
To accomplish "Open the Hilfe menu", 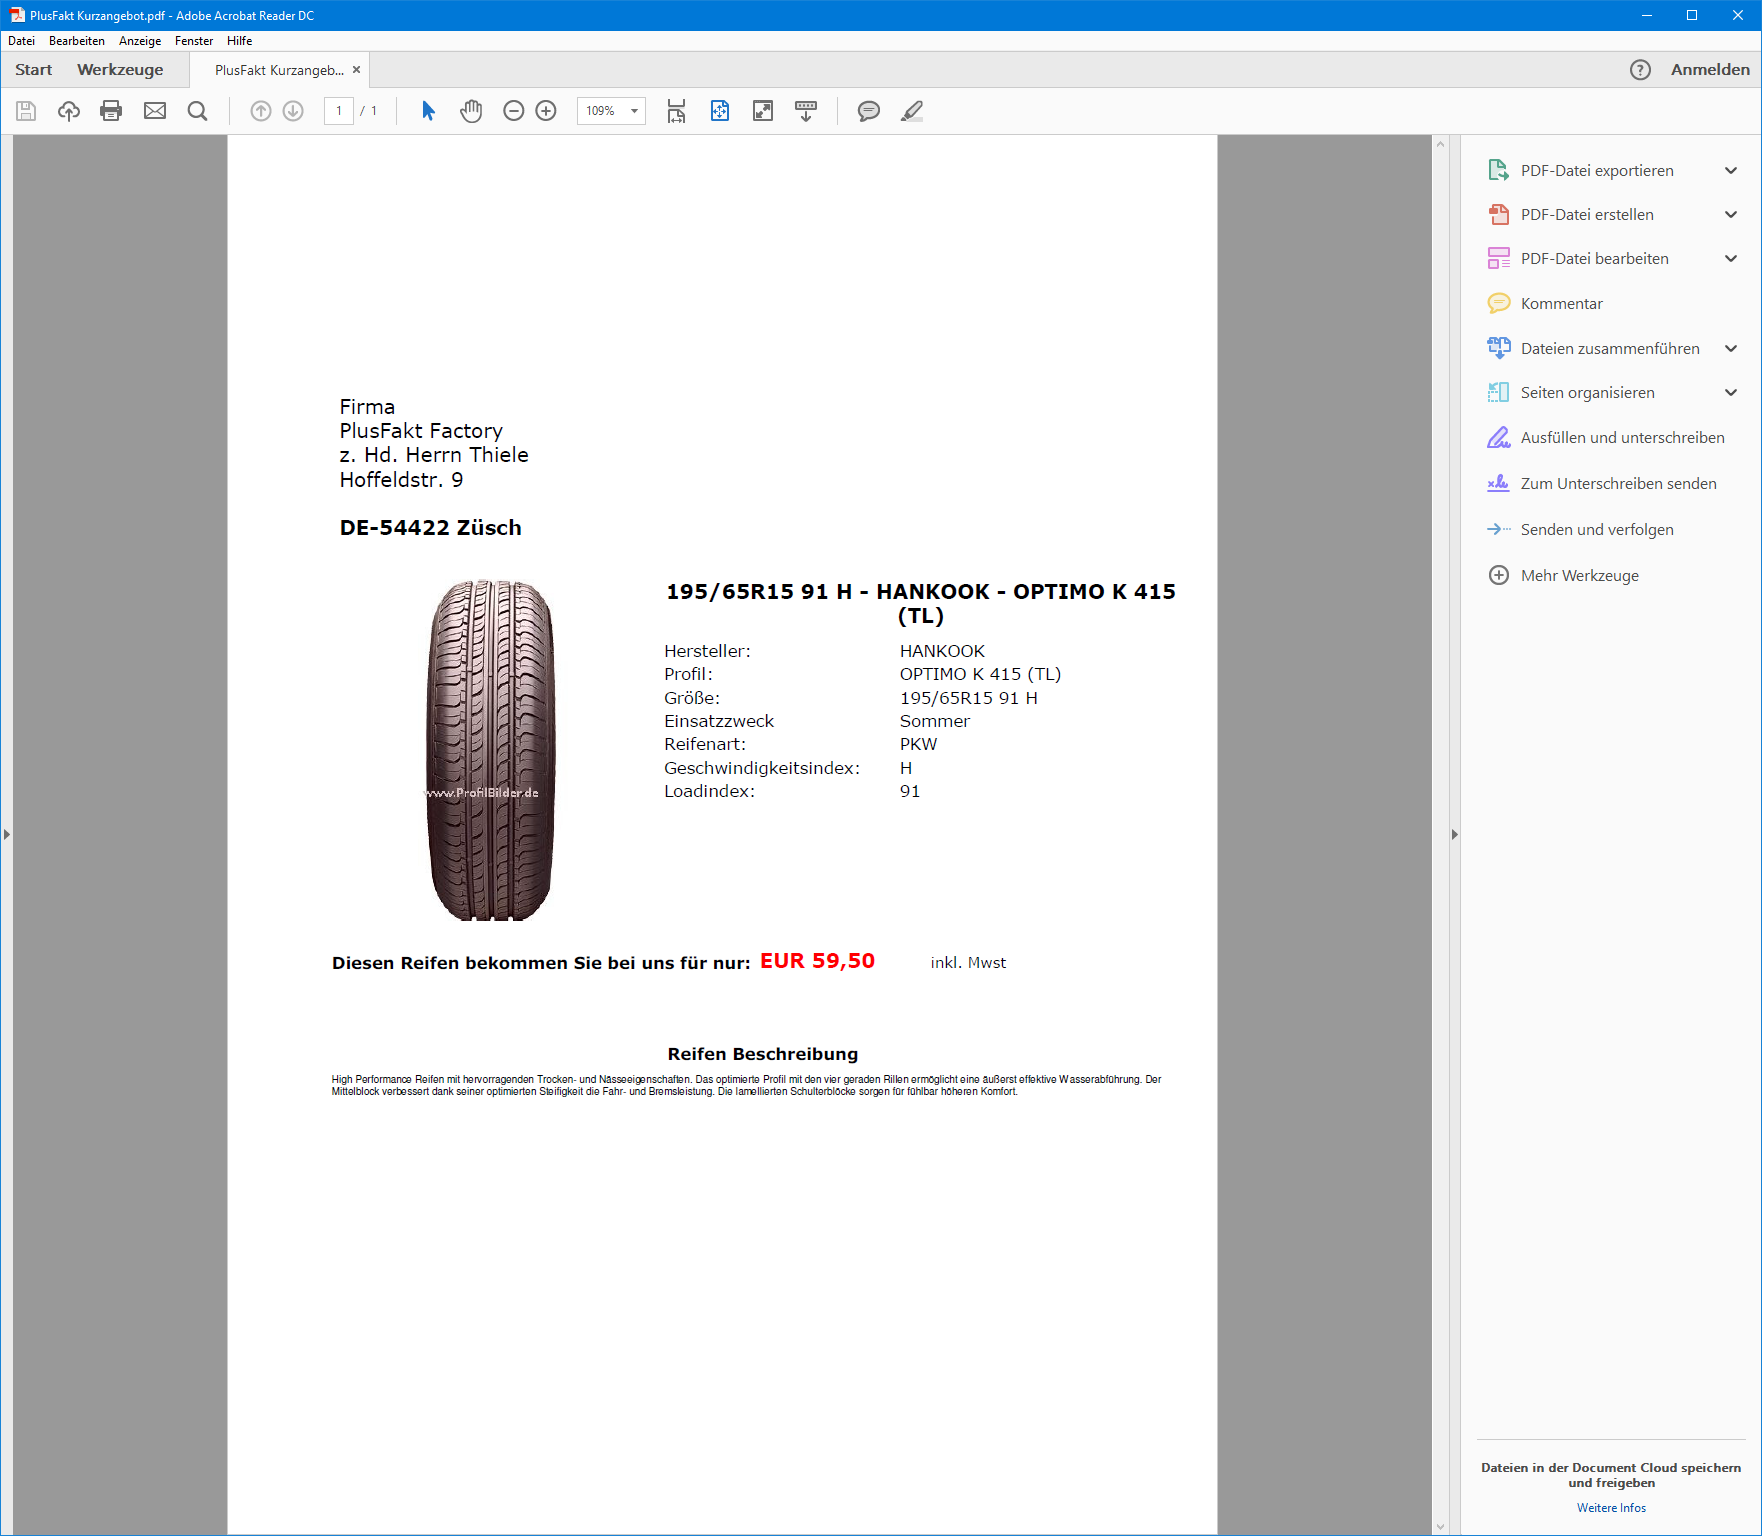I will pos(240,41).
